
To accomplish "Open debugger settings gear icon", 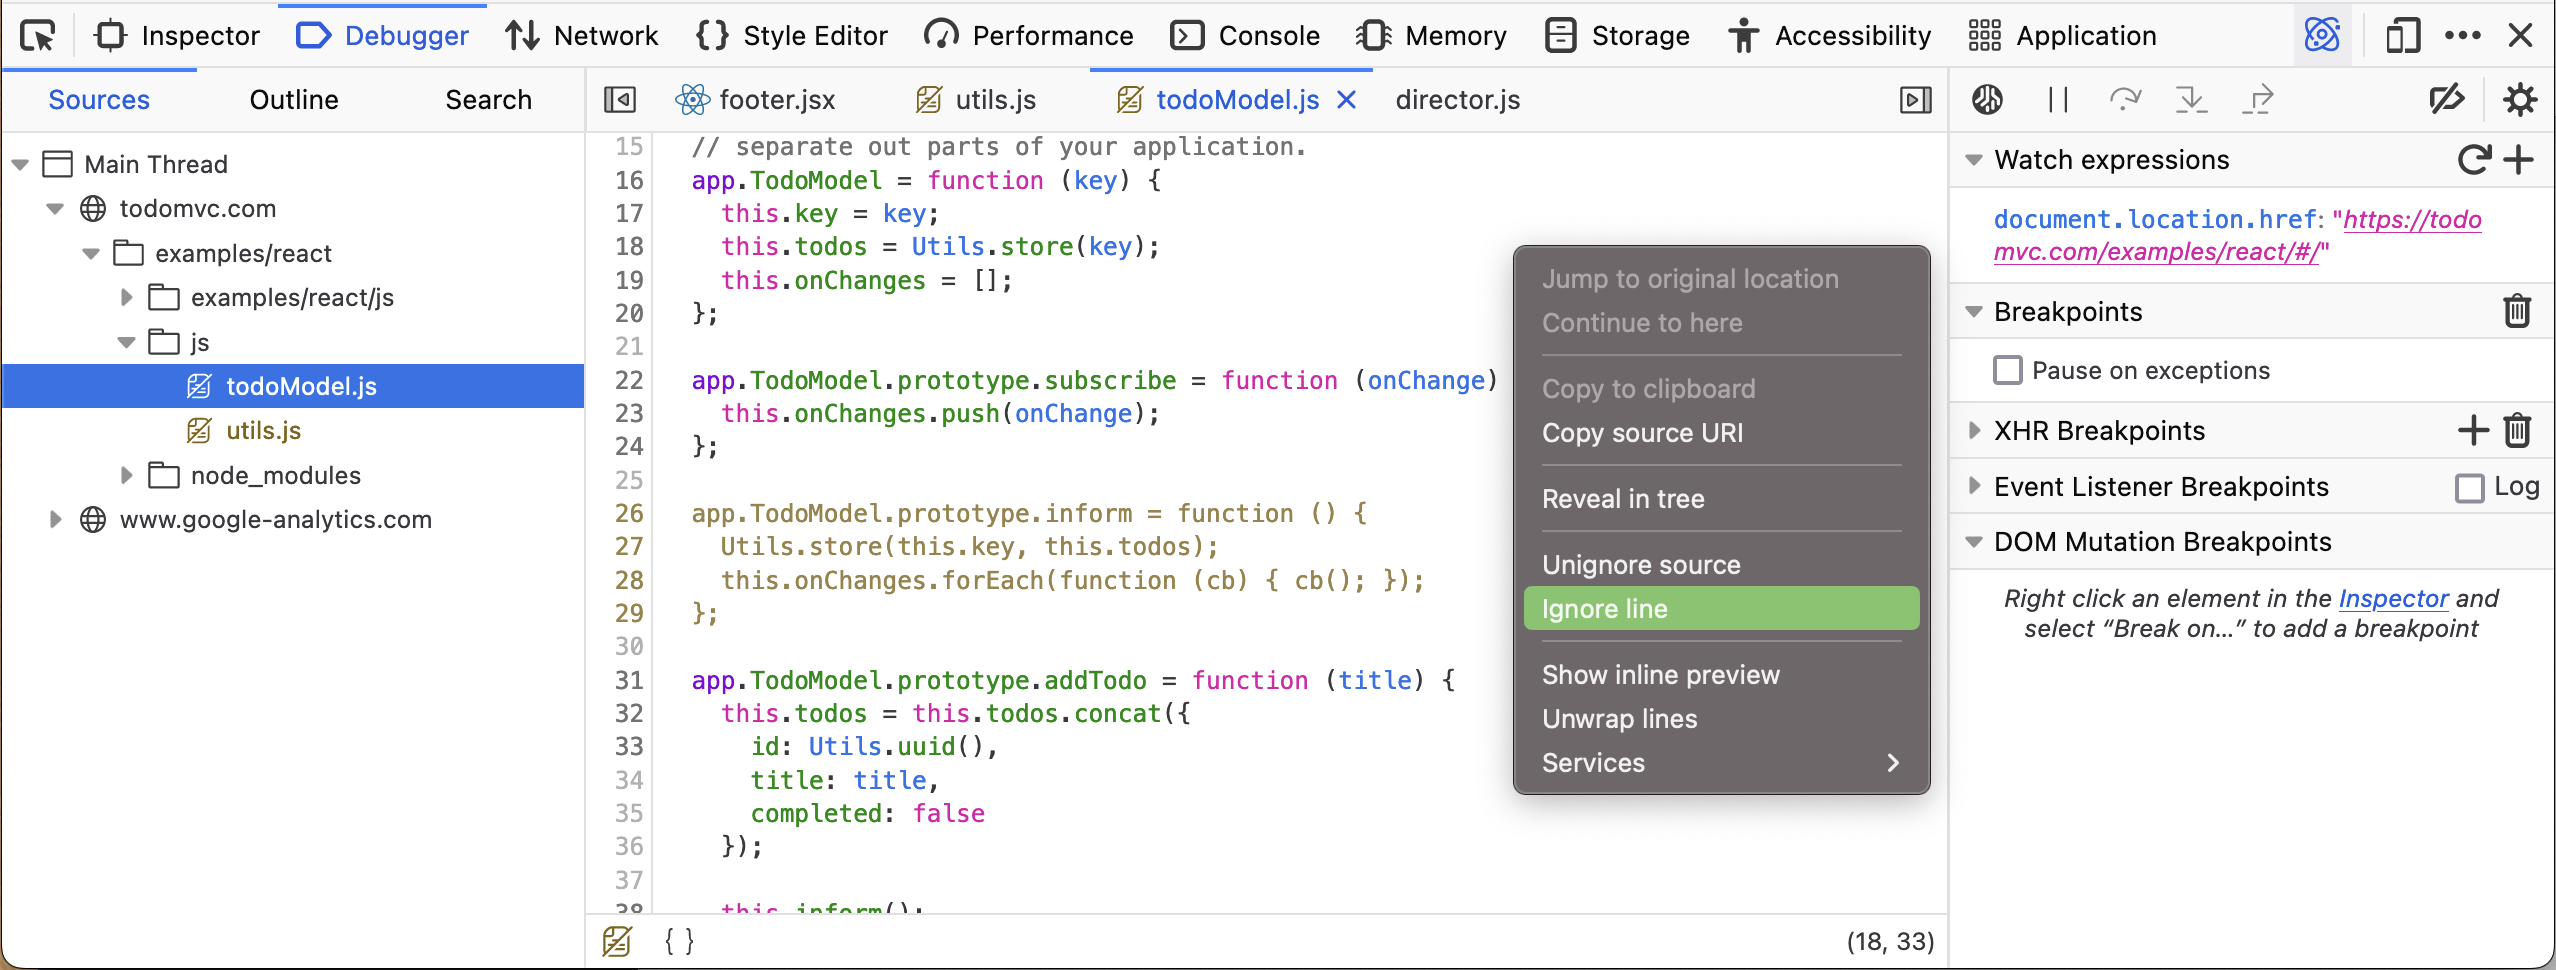I will [x=2519, y=100].
